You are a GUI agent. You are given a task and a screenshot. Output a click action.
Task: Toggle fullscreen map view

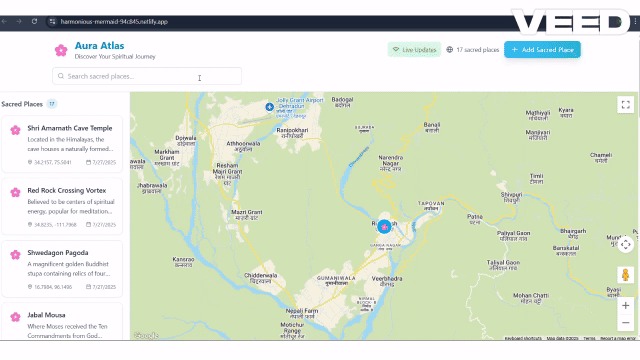click(625, 104)
